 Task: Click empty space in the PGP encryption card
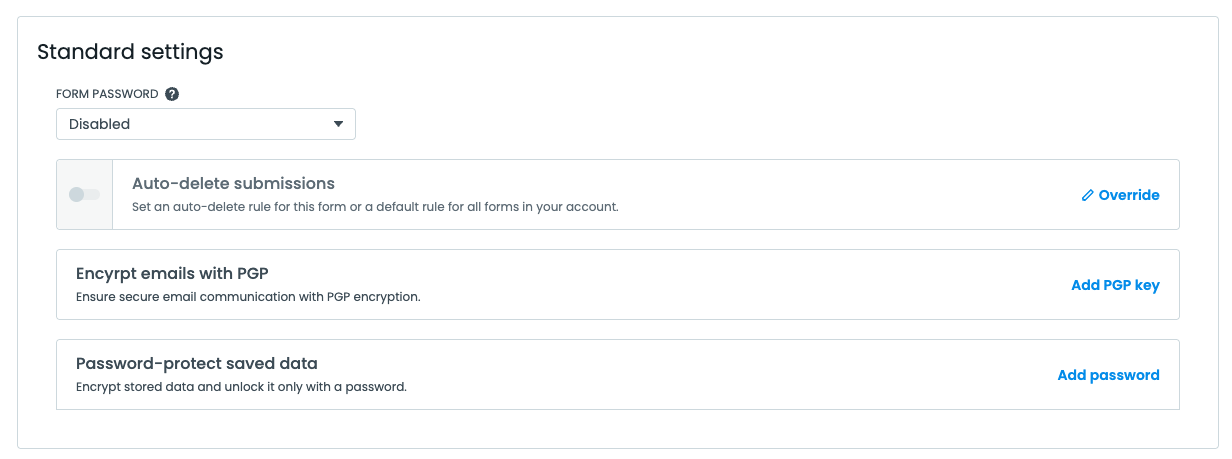tap(700, 285)
